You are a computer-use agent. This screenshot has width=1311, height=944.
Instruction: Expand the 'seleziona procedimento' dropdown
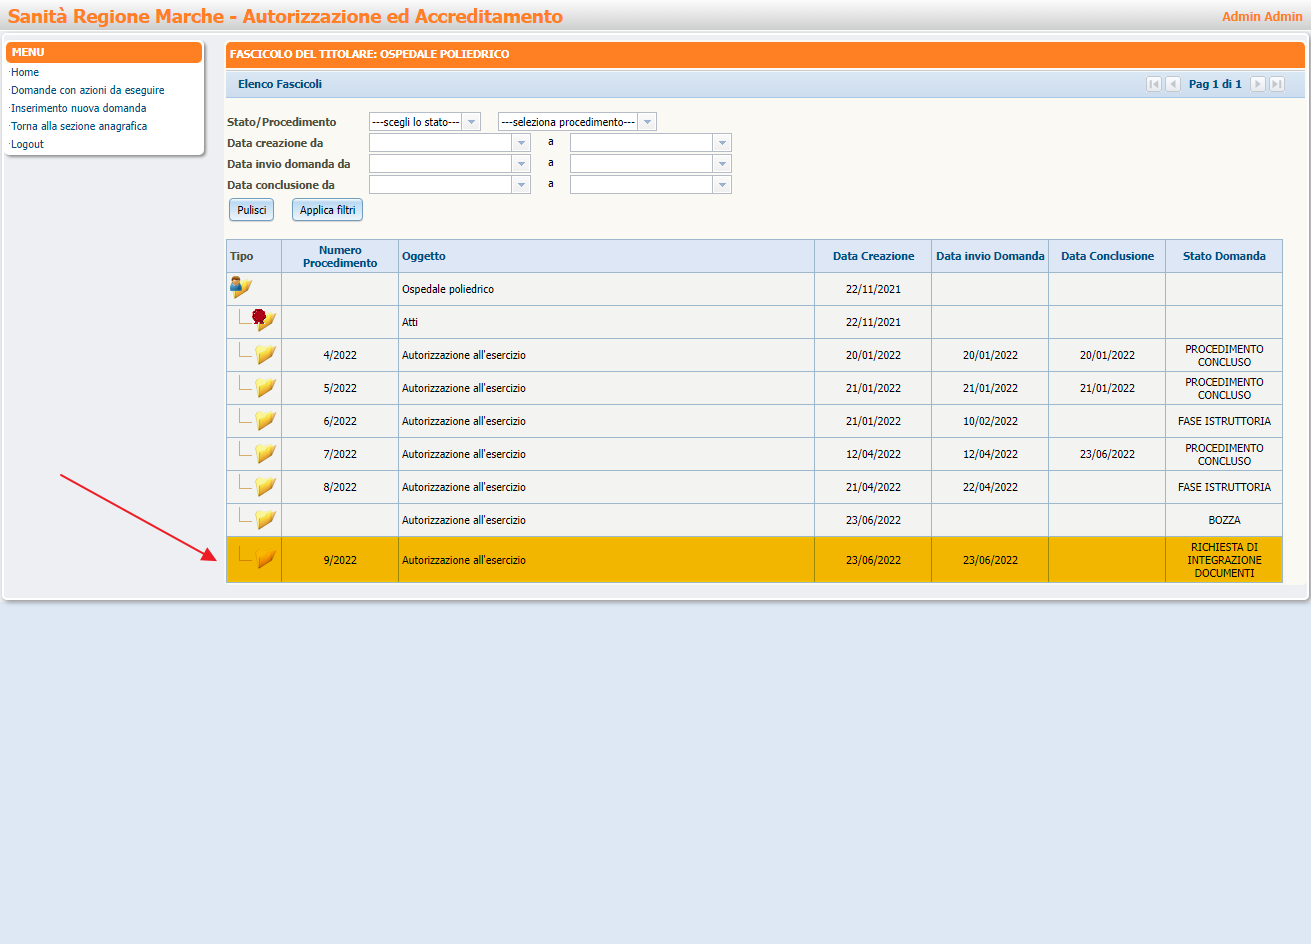tap(648, 122)
